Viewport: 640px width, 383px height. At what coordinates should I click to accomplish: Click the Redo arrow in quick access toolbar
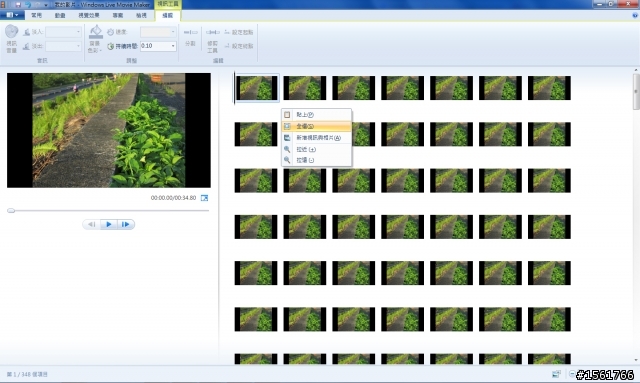(x=38, y=4)
